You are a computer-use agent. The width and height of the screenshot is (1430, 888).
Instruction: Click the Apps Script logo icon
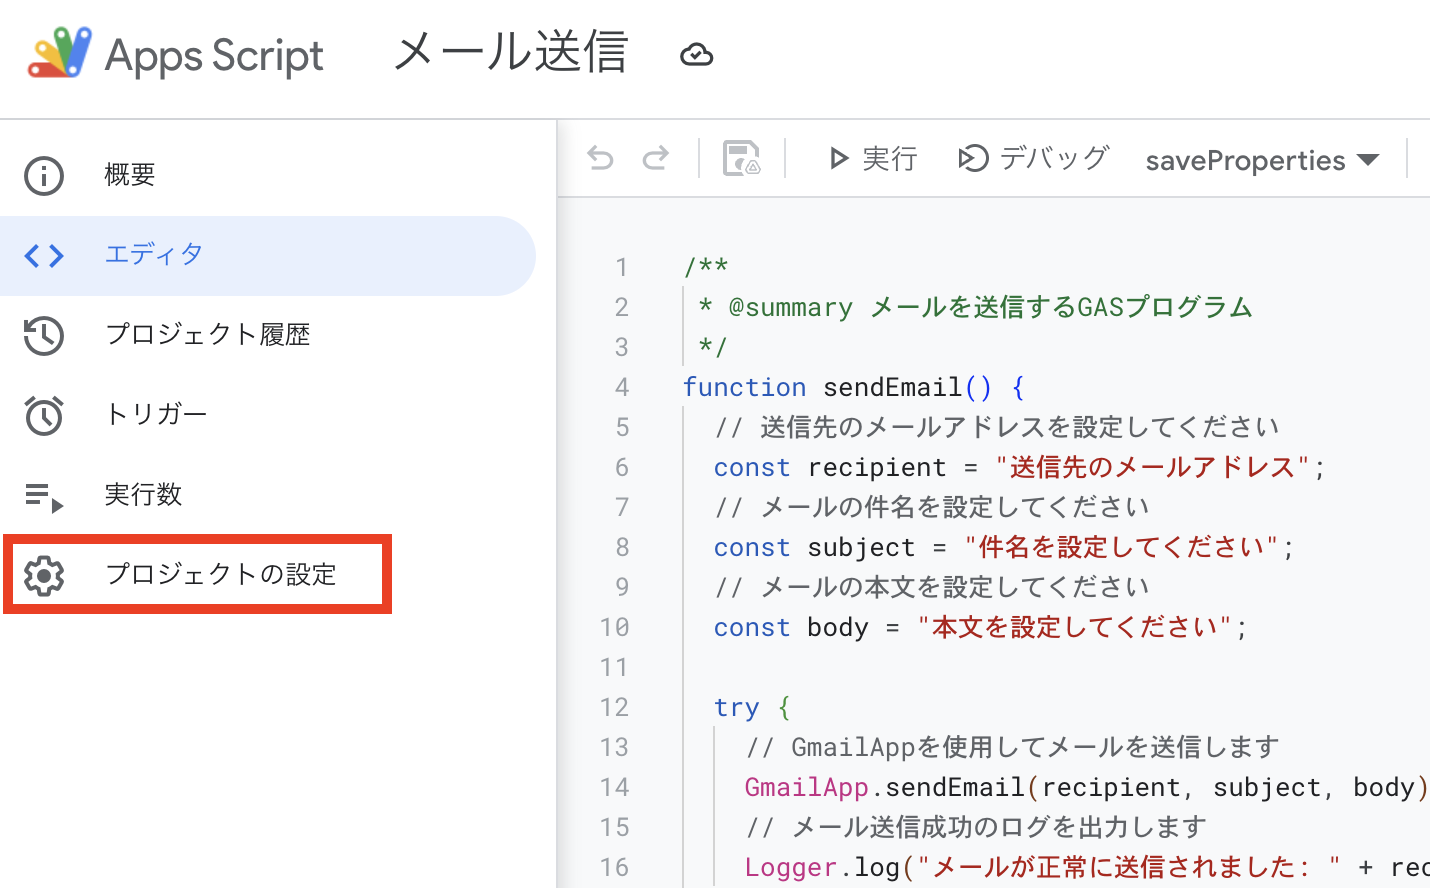click(59, 53)
